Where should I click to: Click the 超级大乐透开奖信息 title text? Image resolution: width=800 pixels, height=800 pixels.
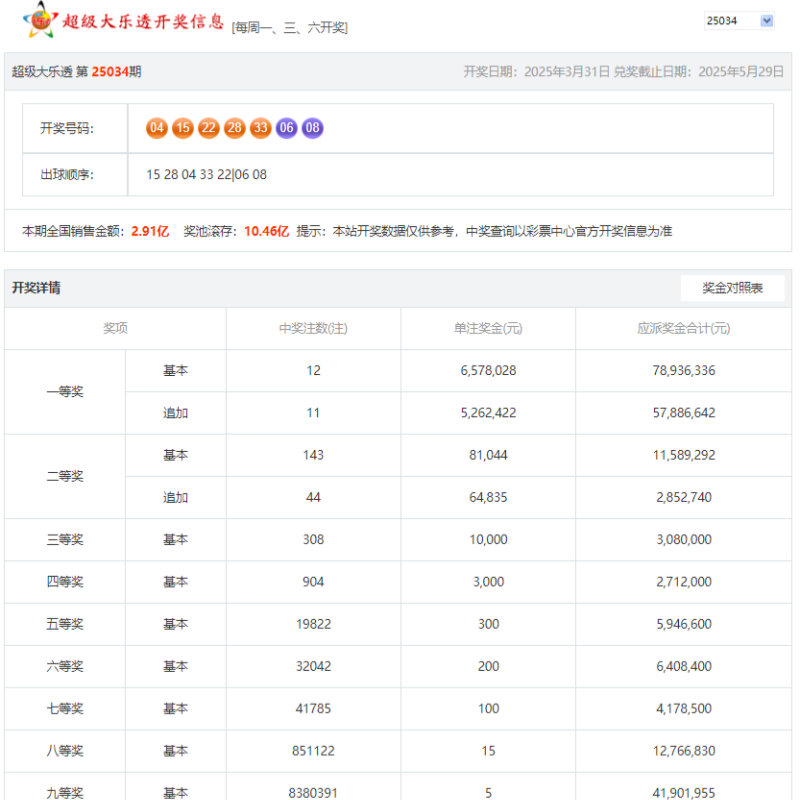(x=143, y=19)
